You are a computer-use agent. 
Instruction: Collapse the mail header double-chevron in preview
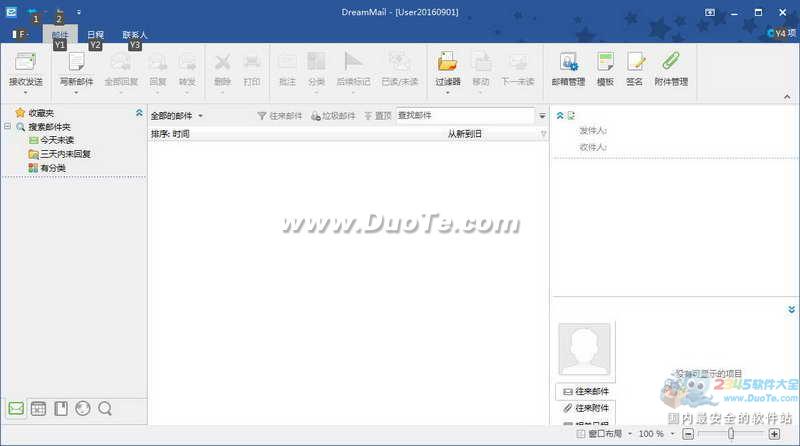point(560,116)
